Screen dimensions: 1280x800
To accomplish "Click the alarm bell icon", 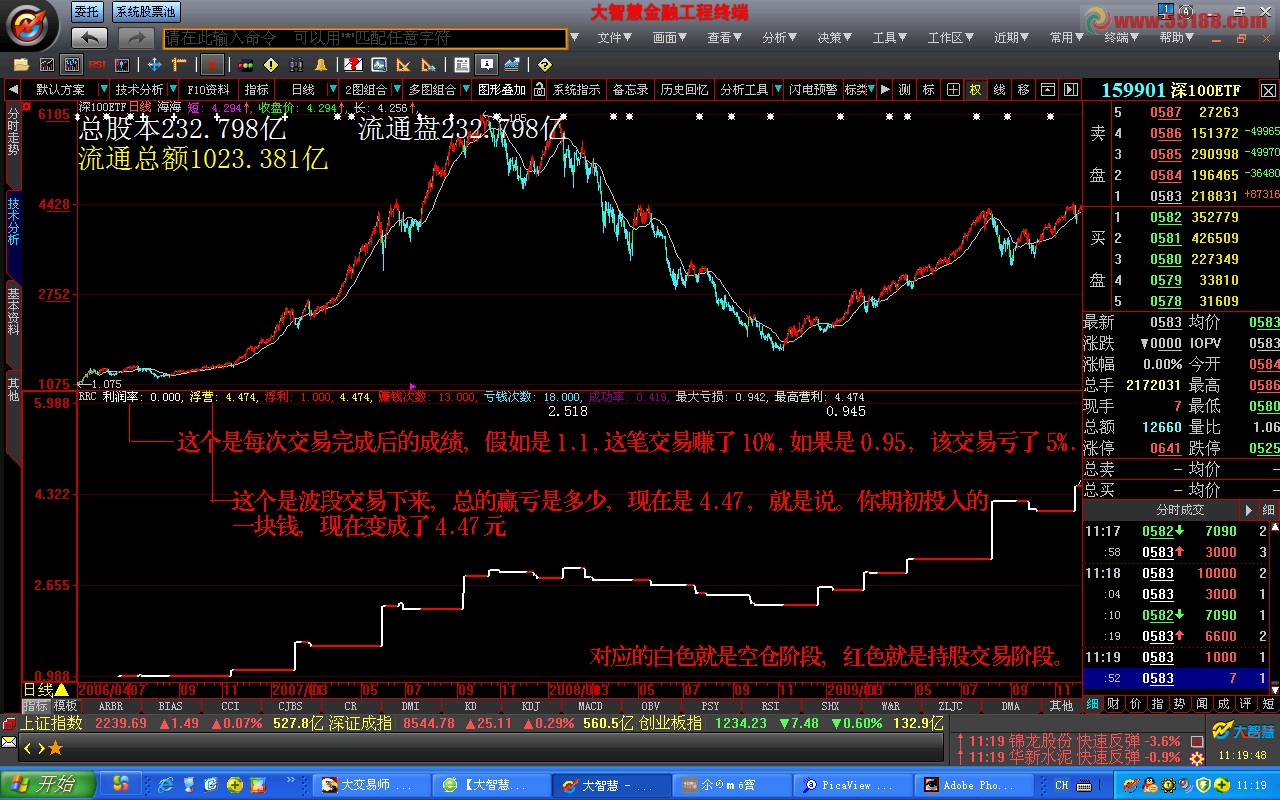I will pyautogui.click(x=321, y=65).
